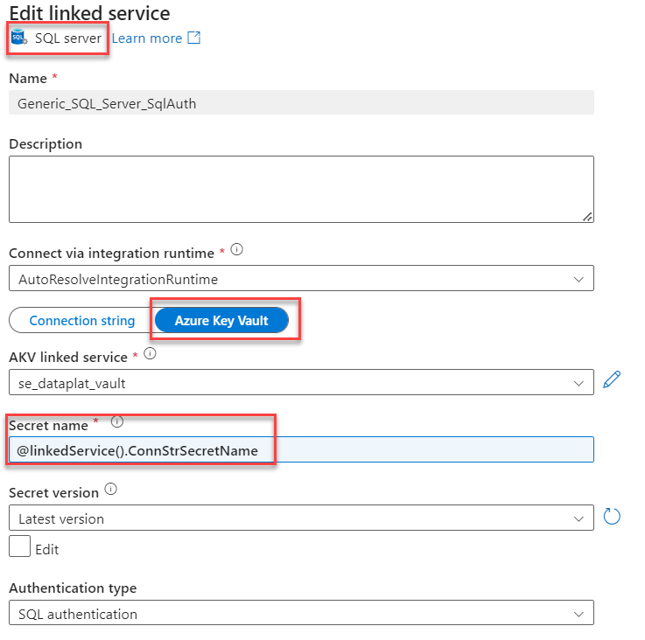Click the pencil icon to edit AKV linked service

(x=612, y=380)
